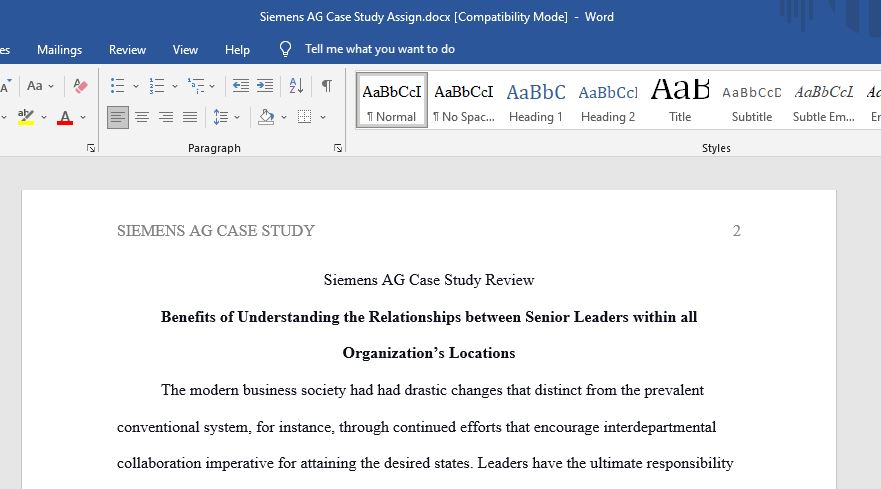Open the Change Case (Aa) menu
This screenshot has width=881, height=489.
coord(35,86)
